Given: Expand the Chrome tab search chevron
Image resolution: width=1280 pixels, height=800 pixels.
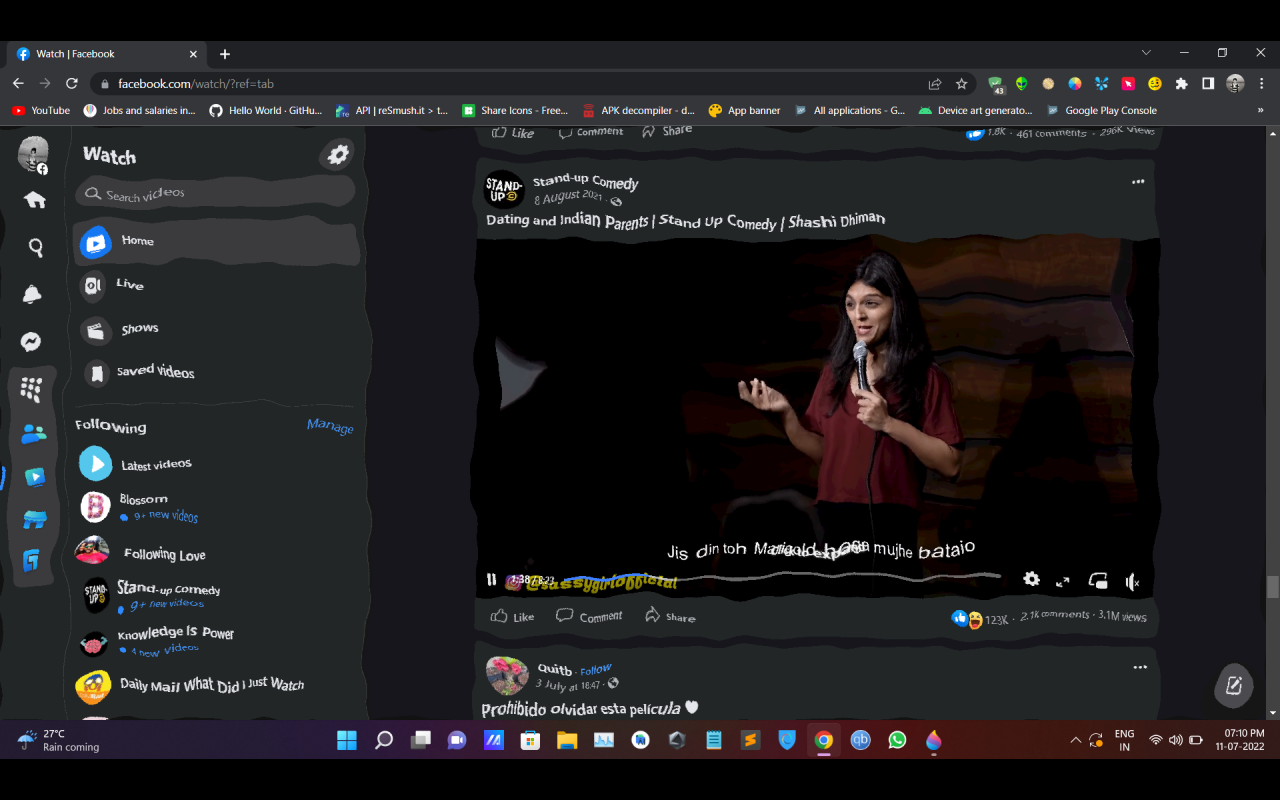Looking at the screenshot, I should click(x=1146, y=53).
